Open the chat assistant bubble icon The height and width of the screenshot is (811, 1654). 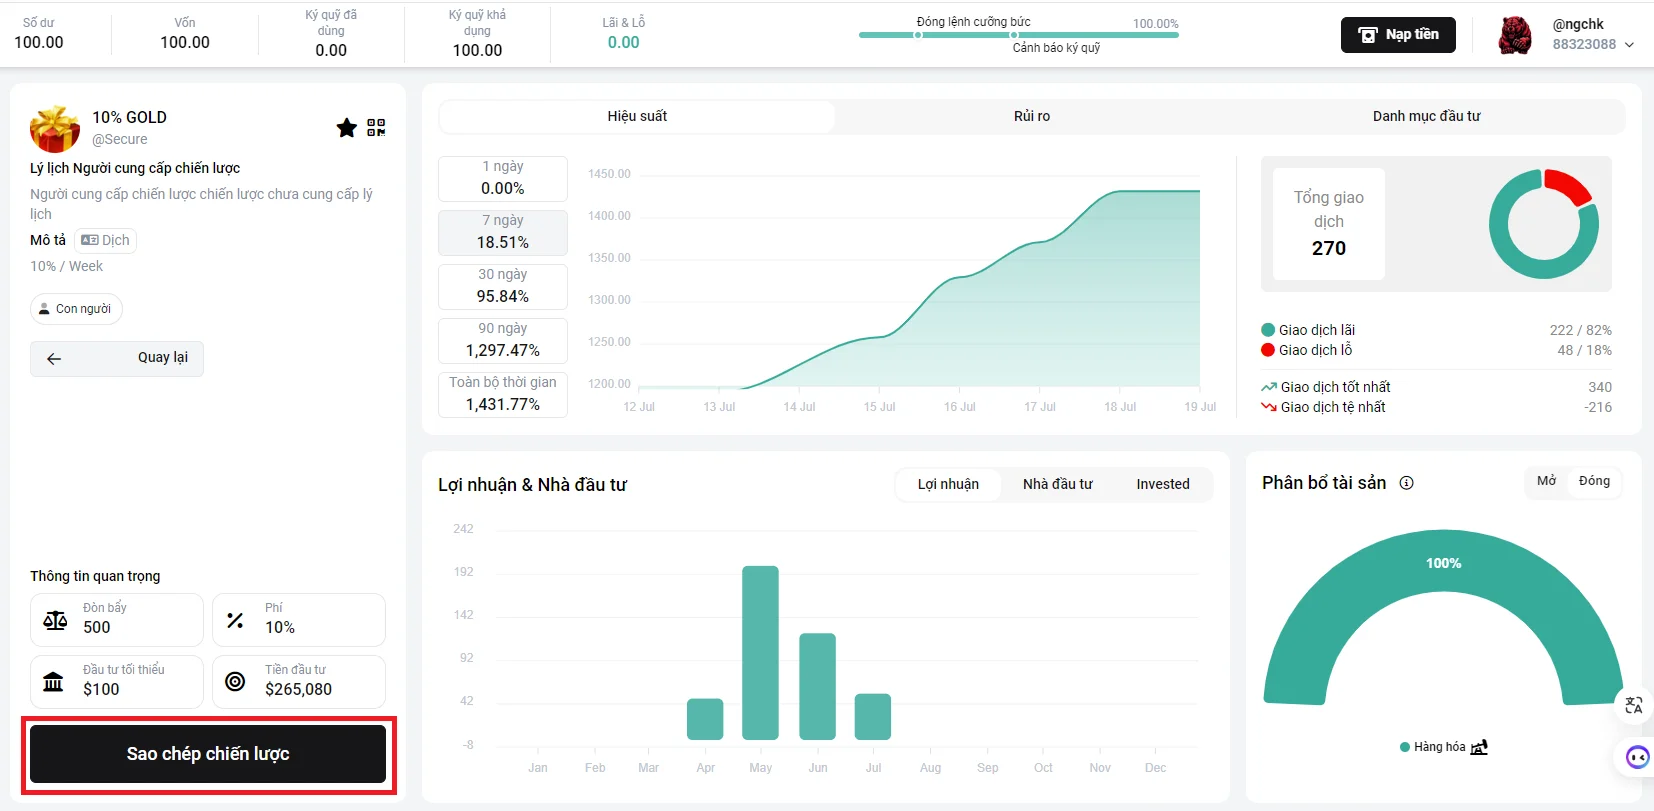click(1637, 757)
